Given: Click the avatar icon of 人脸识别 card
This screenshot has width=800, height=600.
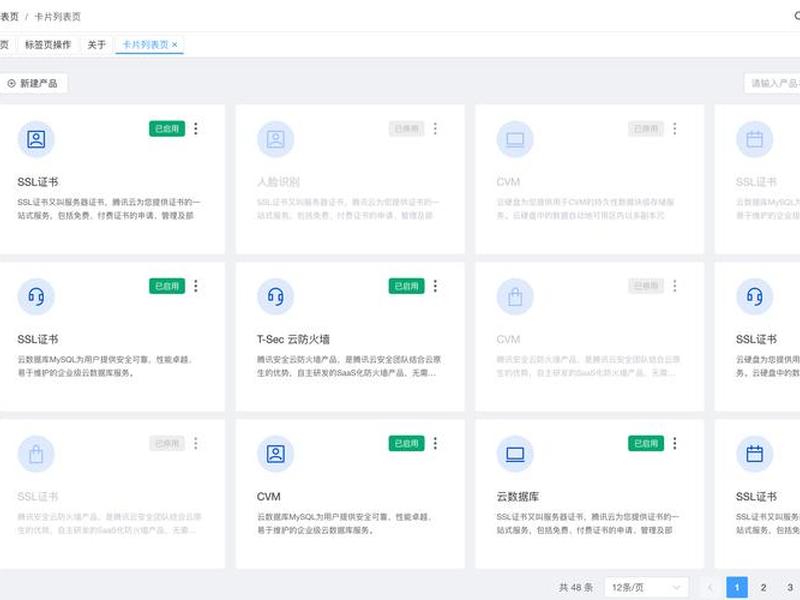Looking at the screenshot, I should coord(276,139).
